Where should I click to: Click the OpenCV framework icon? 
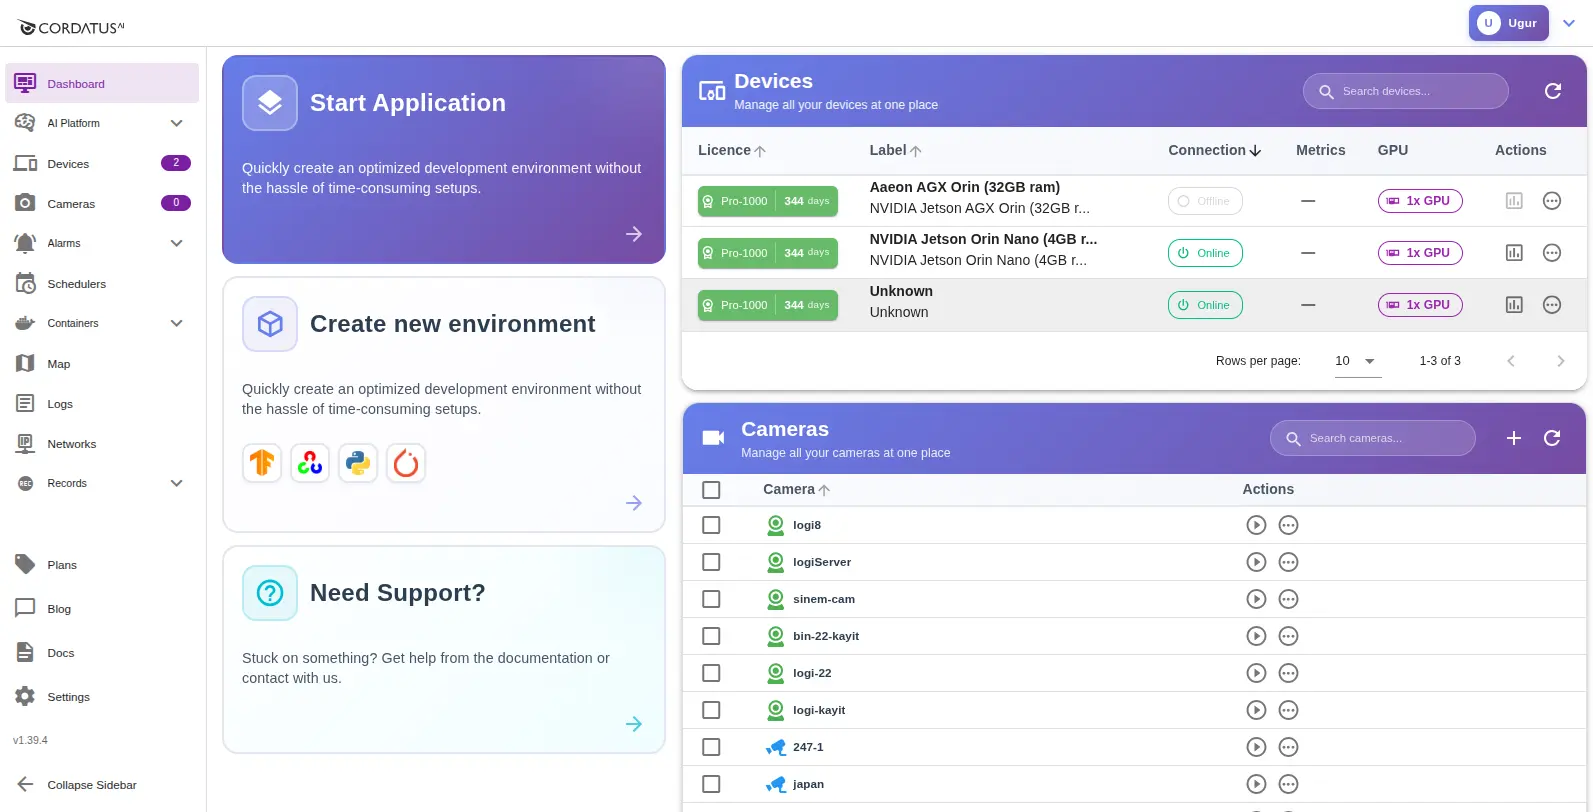click(310, 463)
